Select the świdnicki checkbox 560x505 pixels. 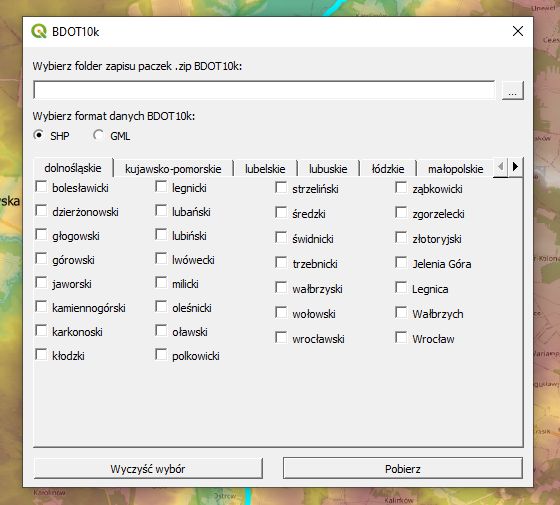pos(281,238)
